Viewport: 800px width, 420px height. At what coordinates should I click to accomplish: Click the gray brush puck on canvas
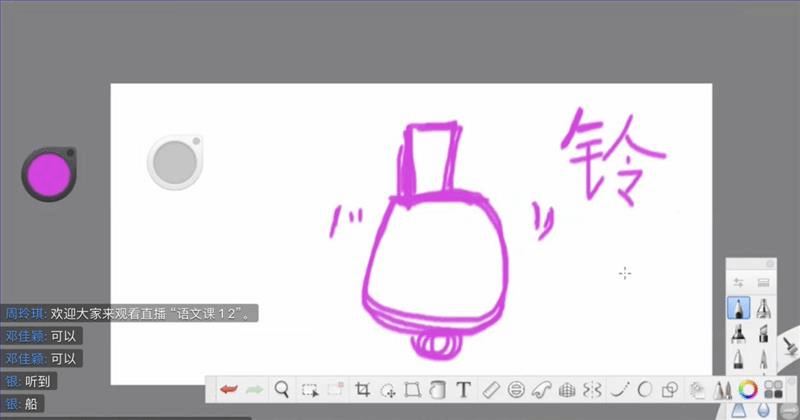coord(176,161)
